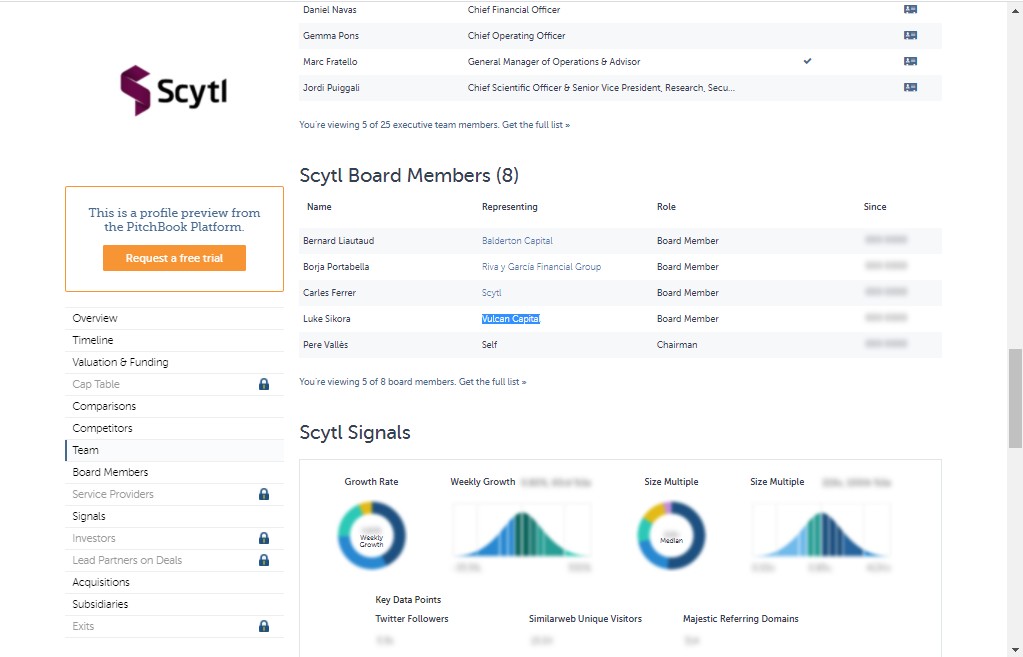Get the full list of board members
The image size is (1023, 657).
pyautogui.click(x=493, y=382)
